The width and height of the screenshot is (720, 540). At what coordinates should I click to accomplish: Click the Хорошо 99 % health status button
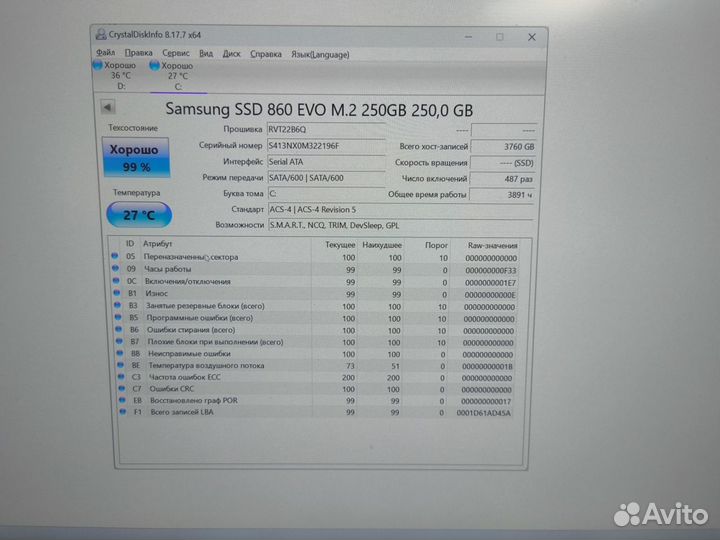(x=136, y=158)
